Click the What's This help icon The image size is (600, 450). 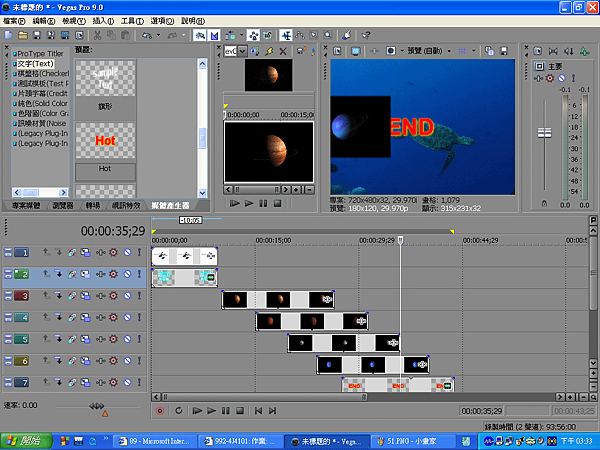pos(366,36)
